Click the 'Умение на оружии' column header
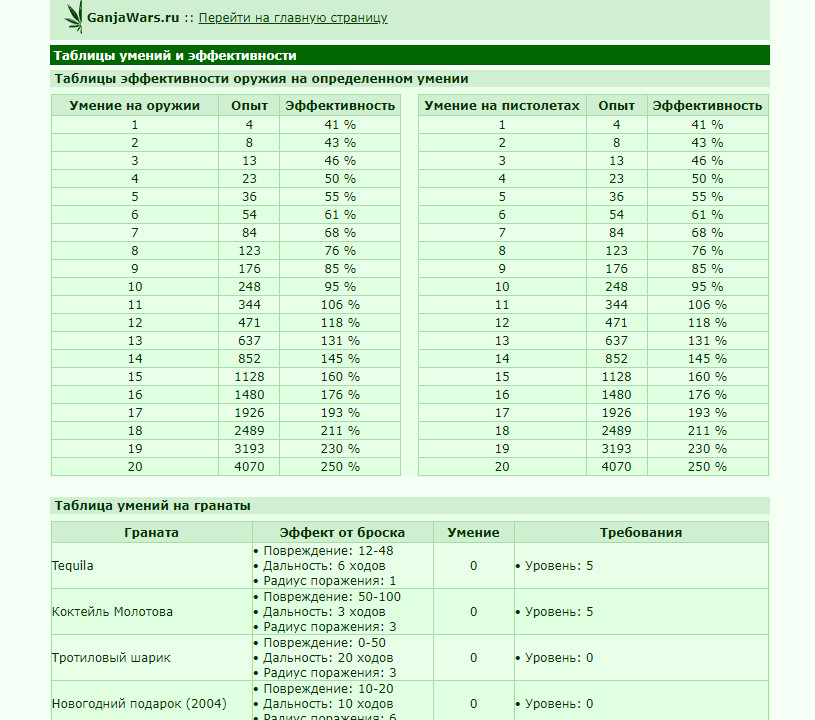Viewport: 815px width, 720px height. (x=135, y=106)
